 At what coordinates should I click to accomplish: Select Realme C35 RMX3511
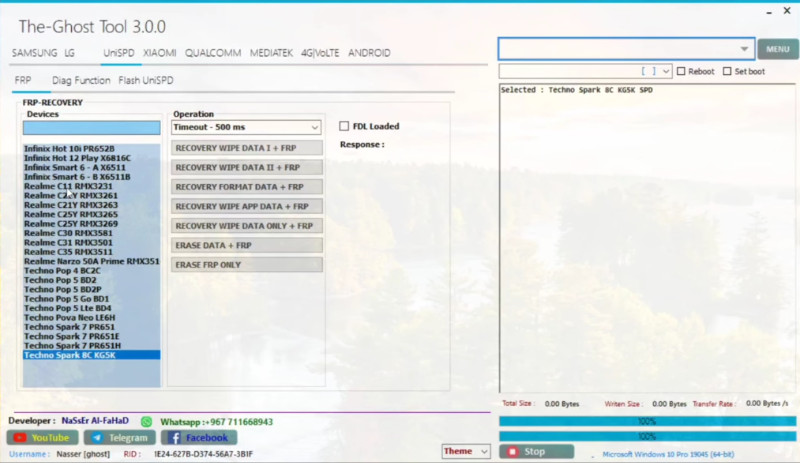coord(68,252)
